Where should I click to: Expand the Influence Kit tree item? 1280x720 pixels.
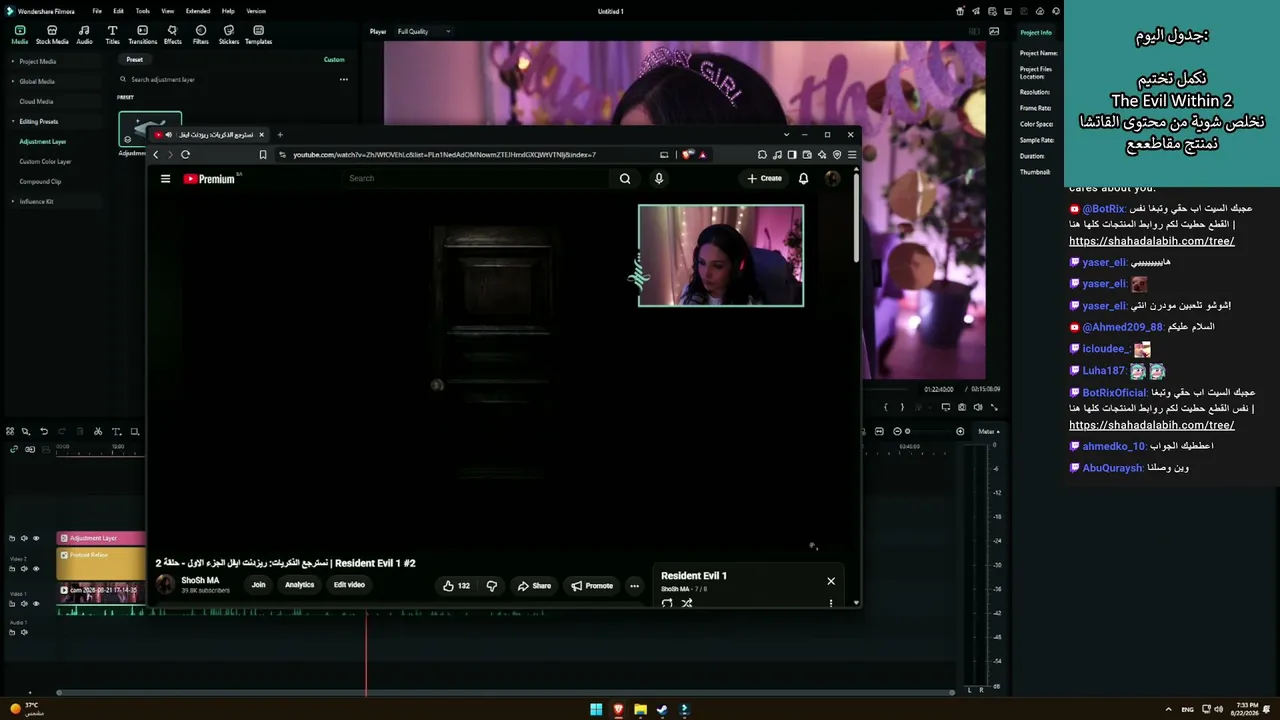coord(13,201)
